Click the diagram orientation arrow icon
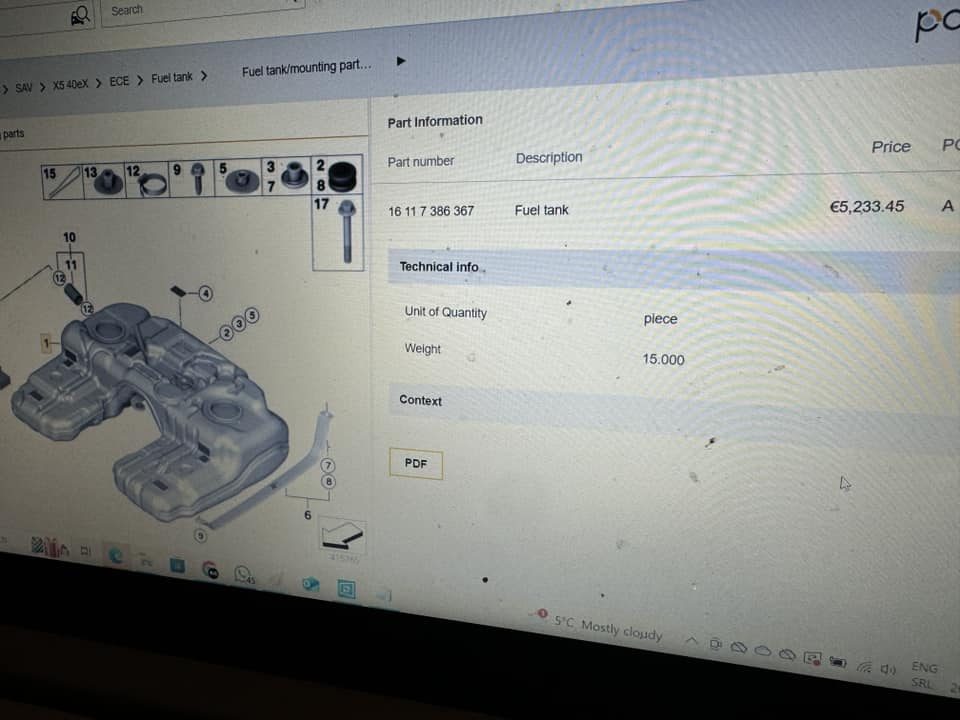960x720 pixels. (342, 536)
